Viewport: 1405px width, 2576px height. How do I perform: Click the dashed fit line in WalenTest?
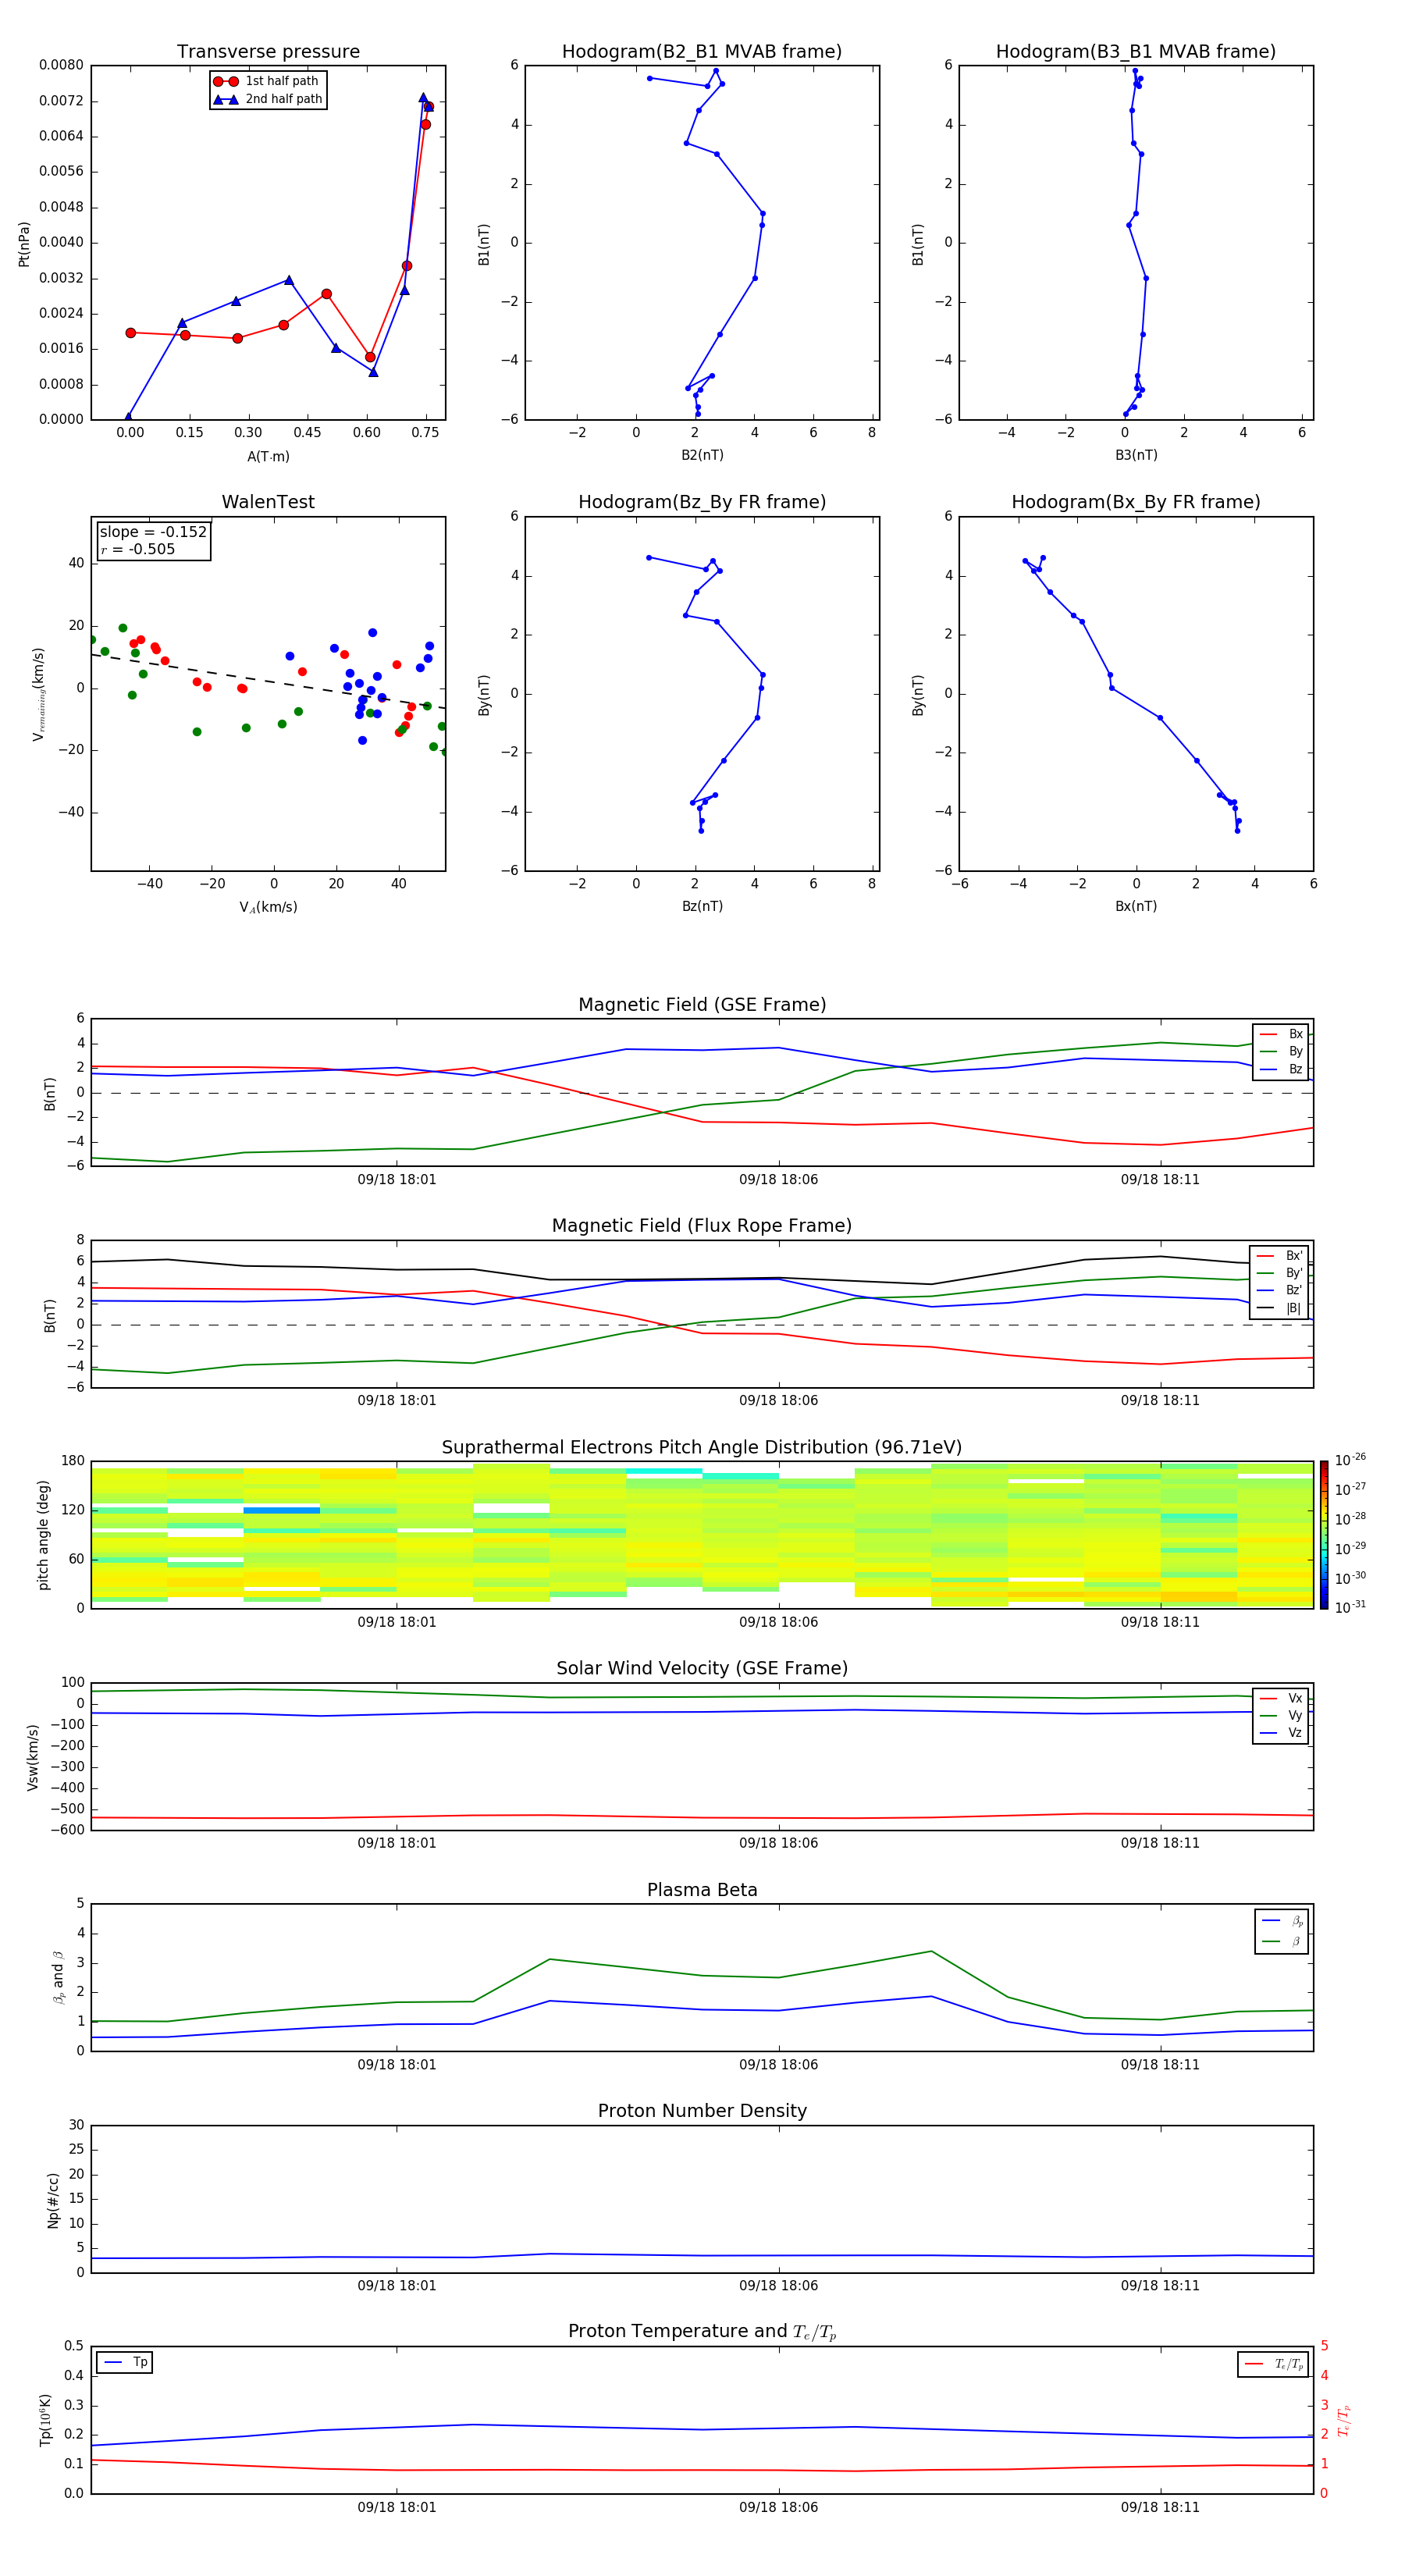(x=268, y=681)
